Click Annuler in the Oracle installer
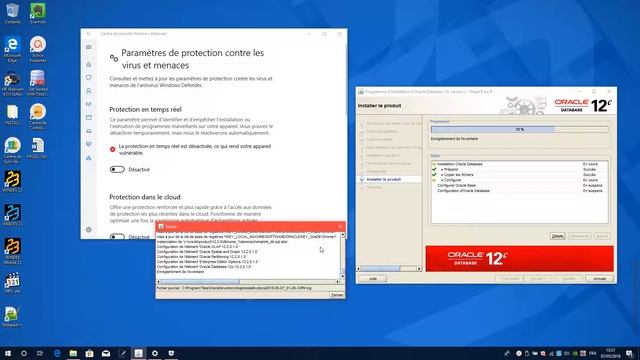The height and width of the screenshot is (360, 640). 600,278
